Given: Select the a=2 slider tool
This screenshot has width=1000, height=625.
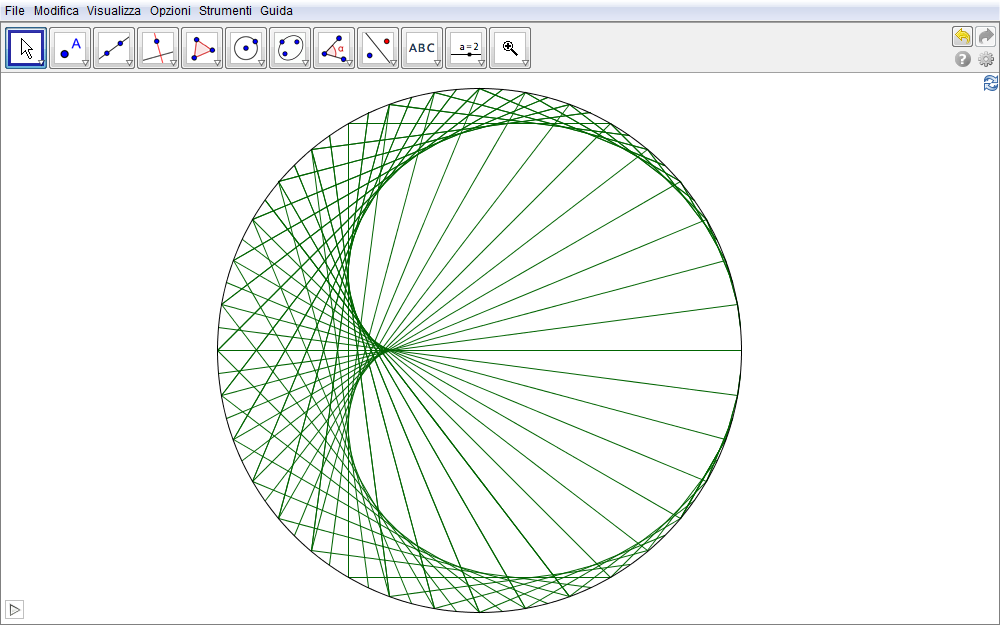Looking at the screenshot, I should click(x=466, y=48).
